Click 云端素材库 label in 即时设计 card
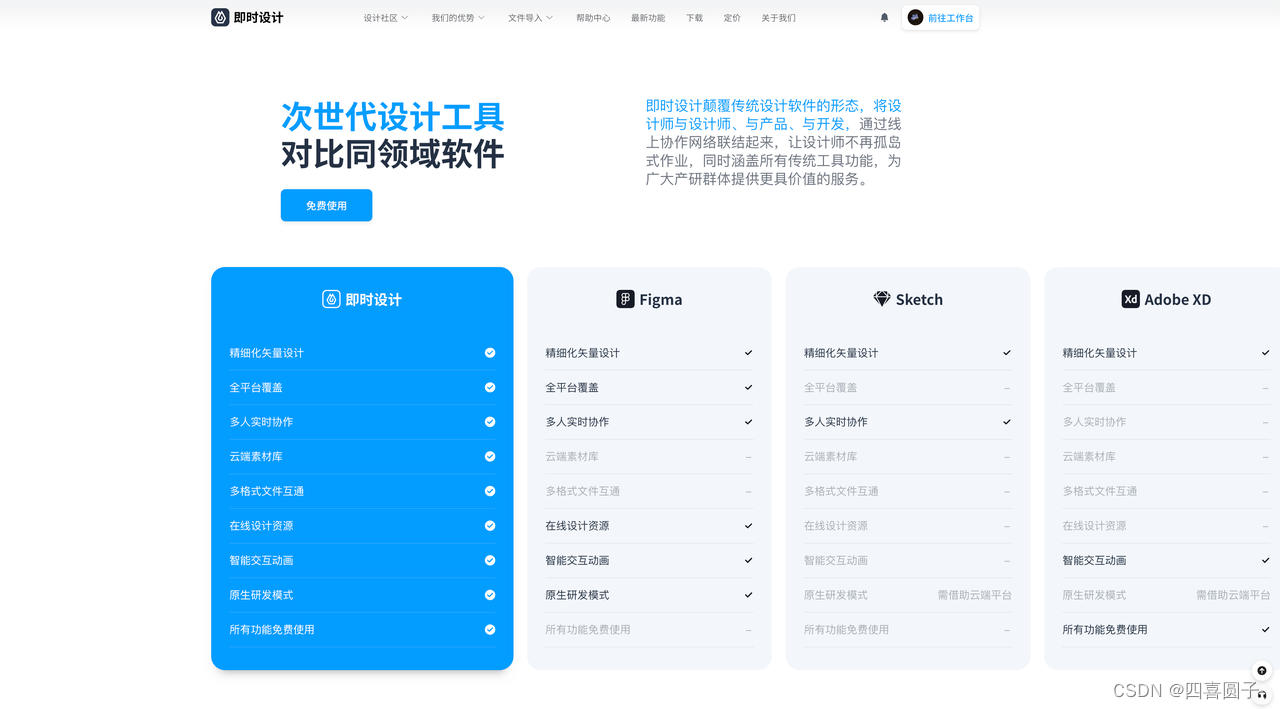This screenshot has width=1280, height=709. point(256,456)
